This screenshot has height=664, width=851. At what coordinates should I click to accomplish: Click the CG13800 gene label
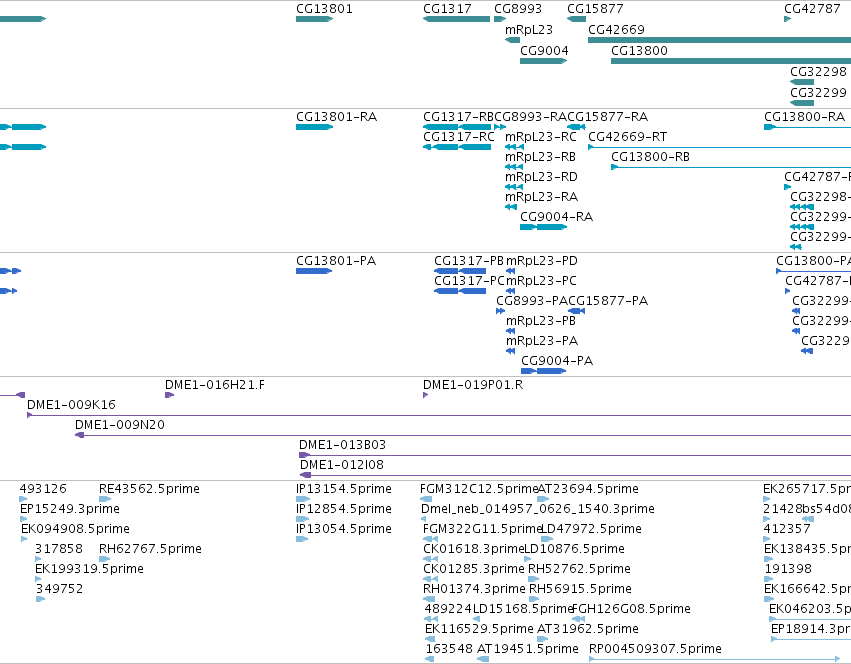(639, 51)
